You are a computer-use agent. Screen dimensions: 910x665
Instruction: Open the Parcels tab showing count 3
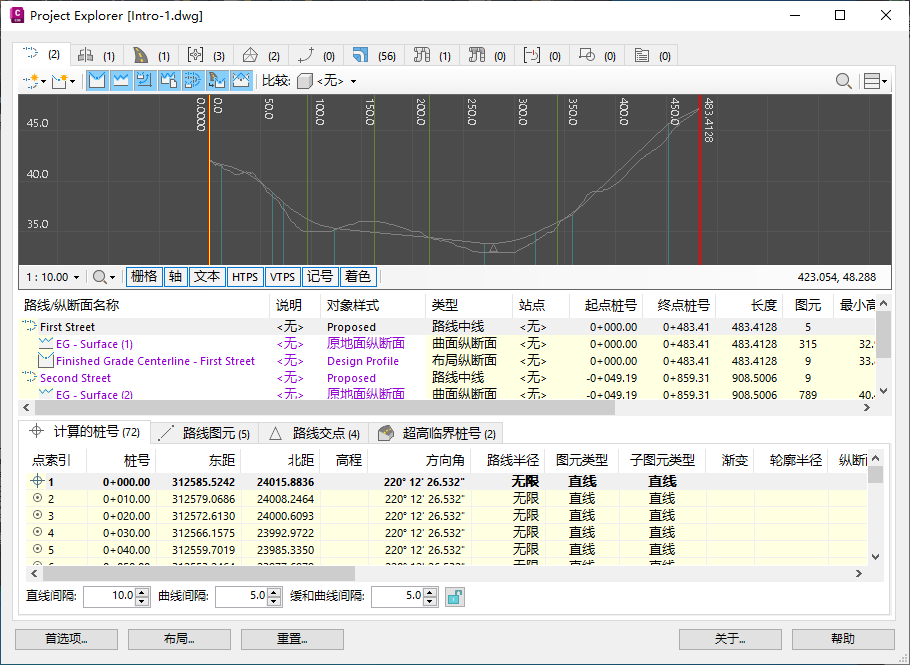207,55
